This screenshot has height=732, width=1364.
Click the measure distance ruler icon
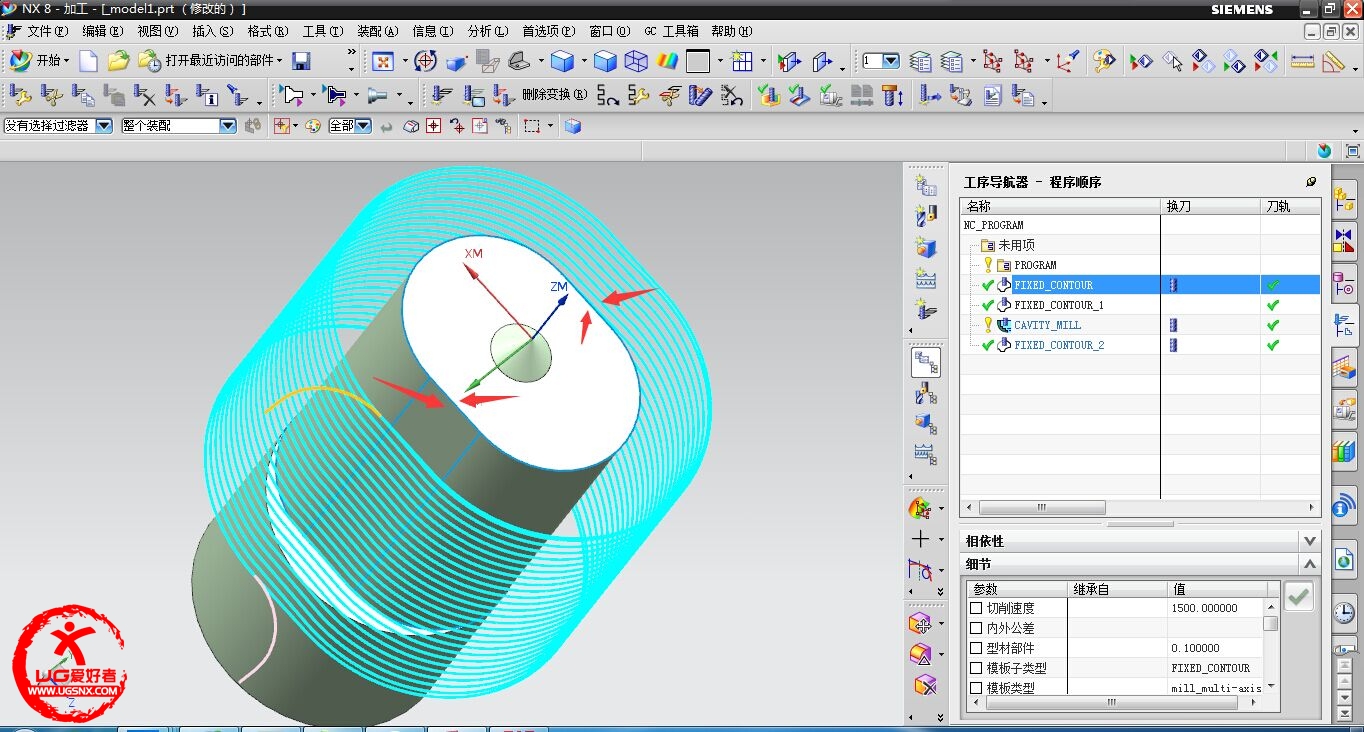1302,62
